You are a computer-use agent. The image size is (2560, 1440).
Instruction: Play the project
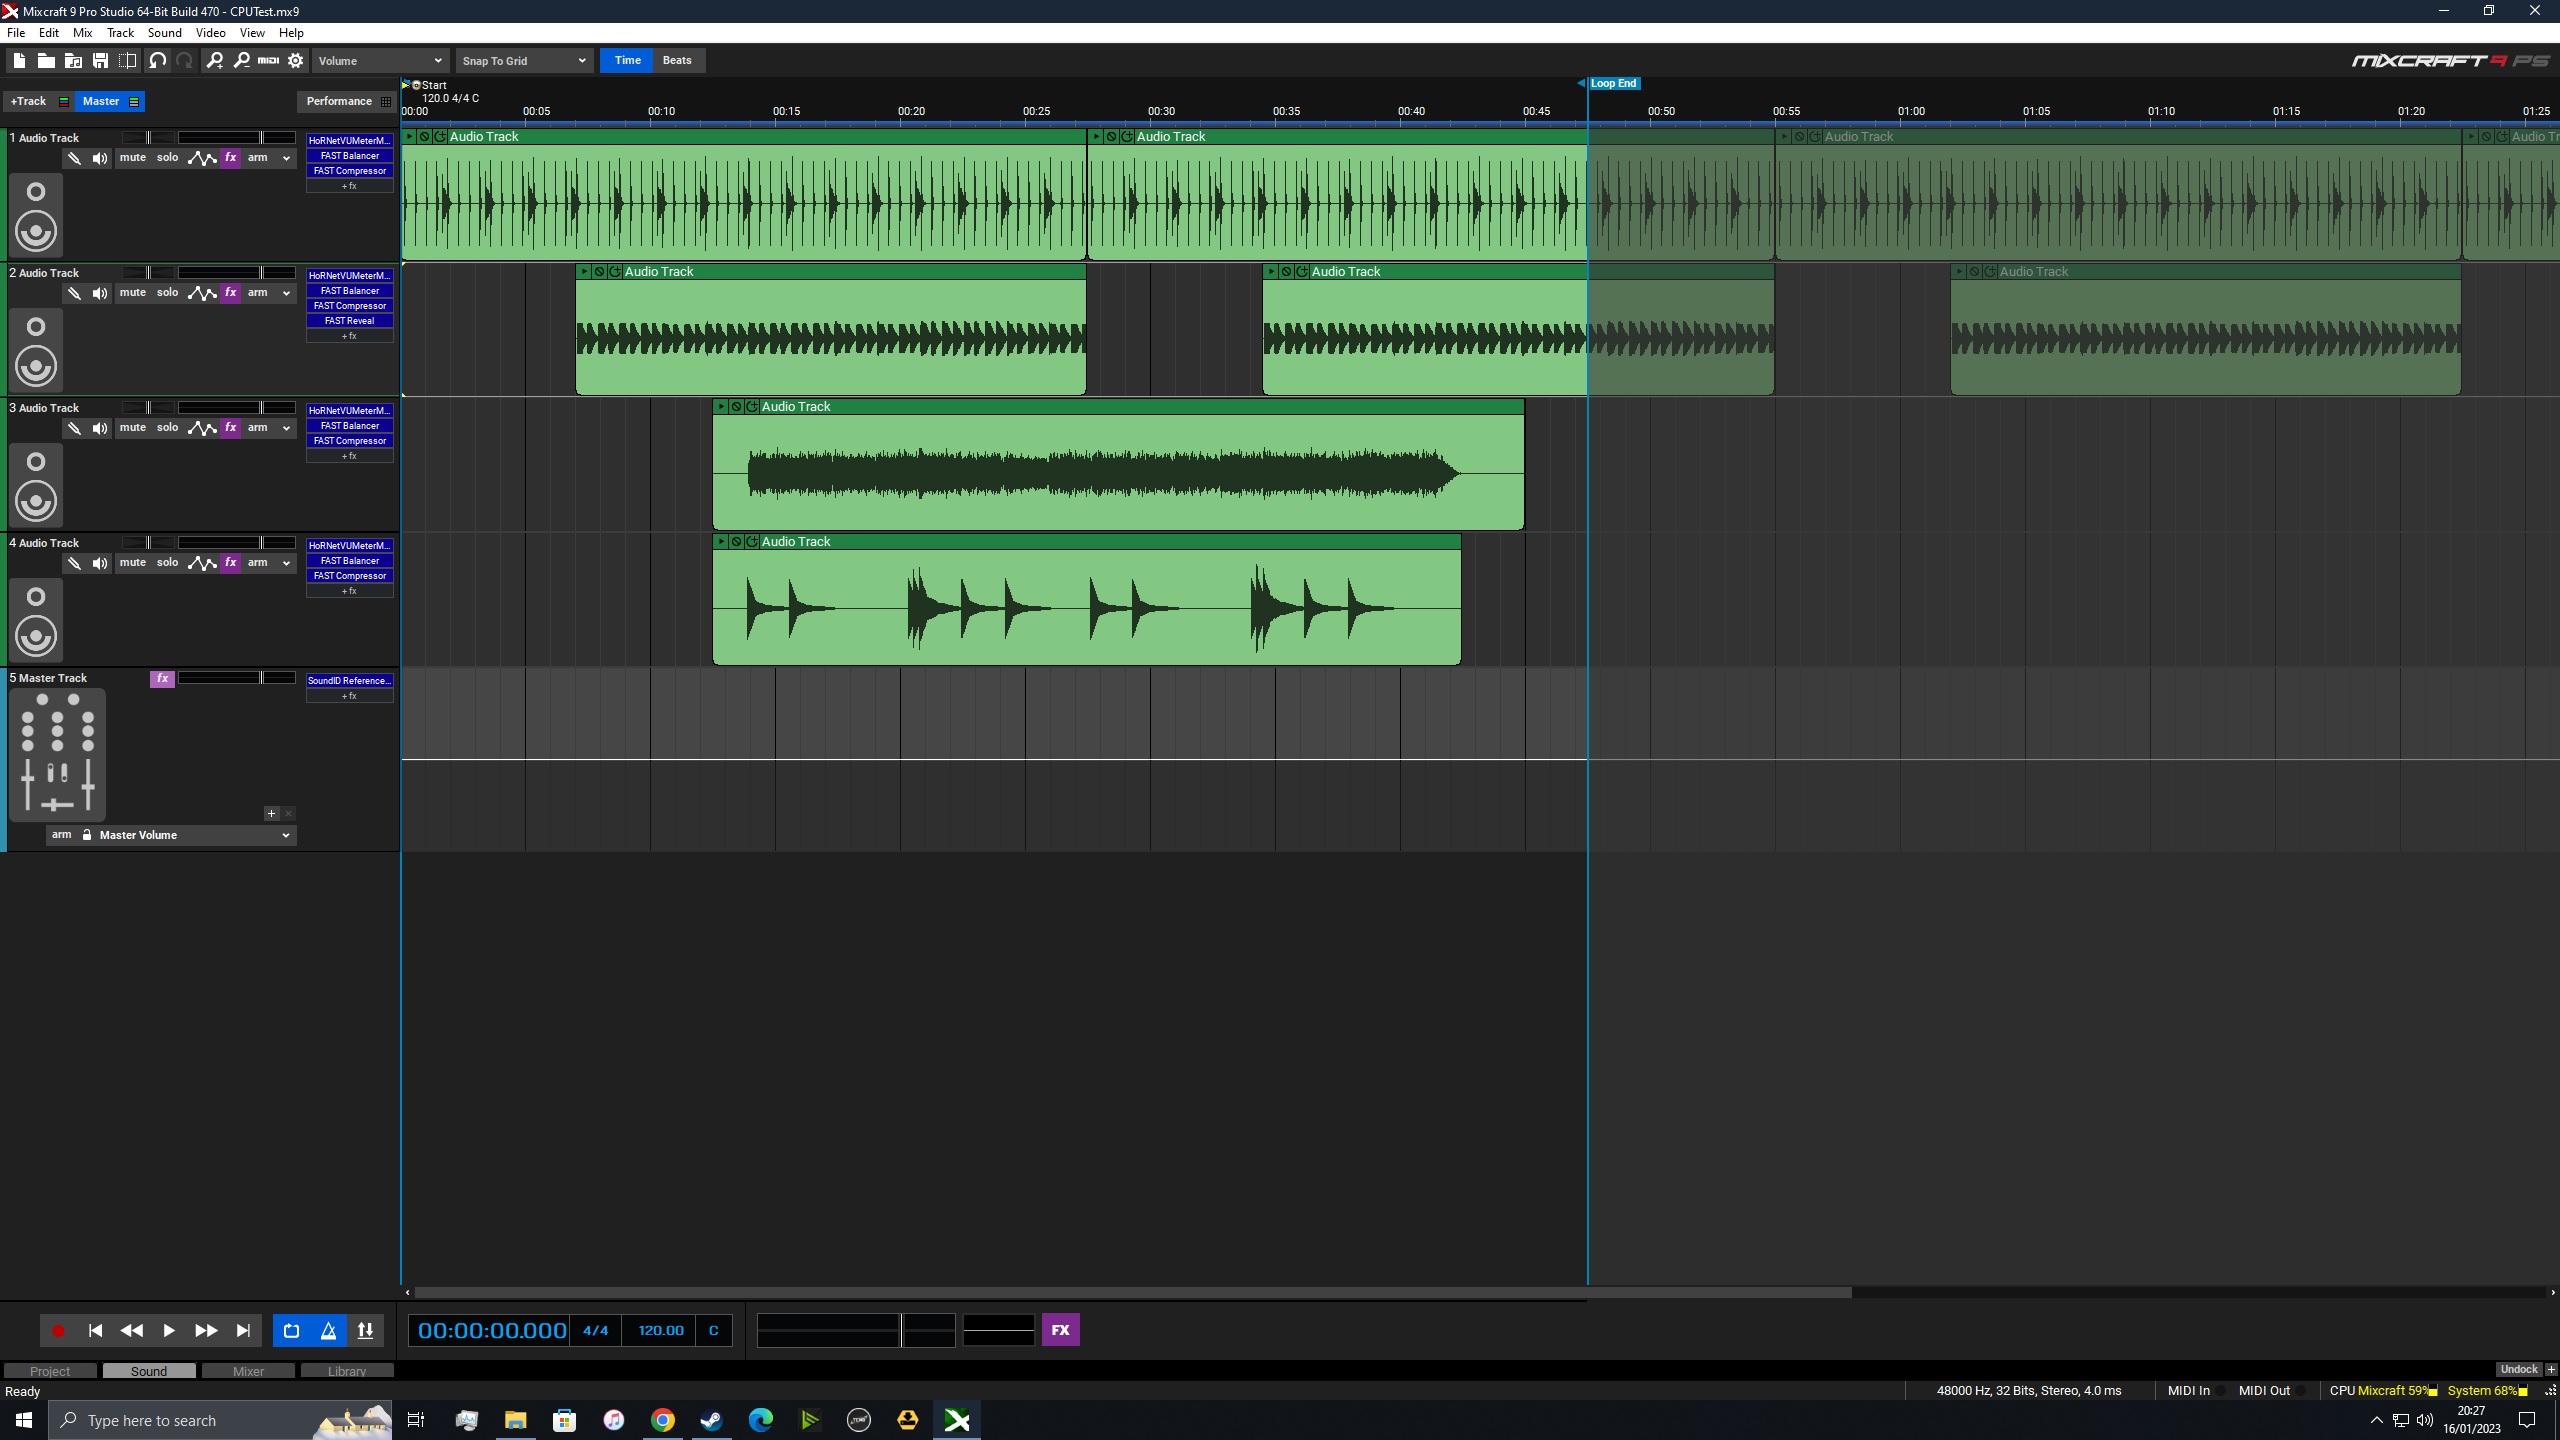coord(168,1331)
